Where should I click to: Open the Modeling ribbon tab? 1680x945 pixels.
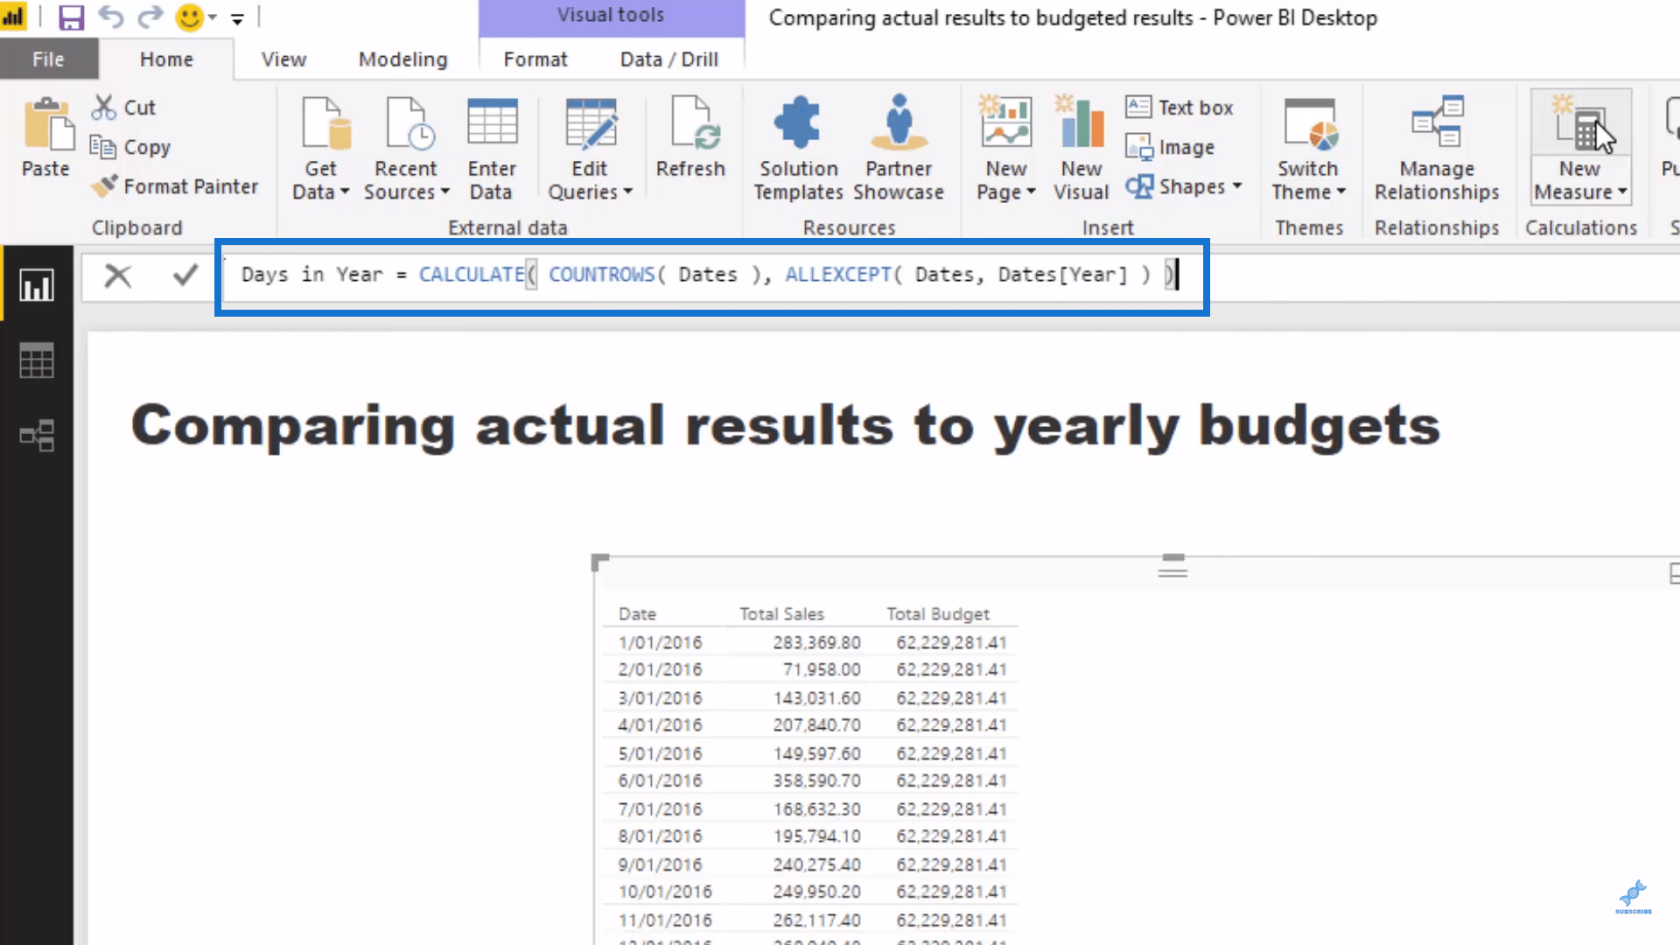pyautogui.click(x=403, y=59)
